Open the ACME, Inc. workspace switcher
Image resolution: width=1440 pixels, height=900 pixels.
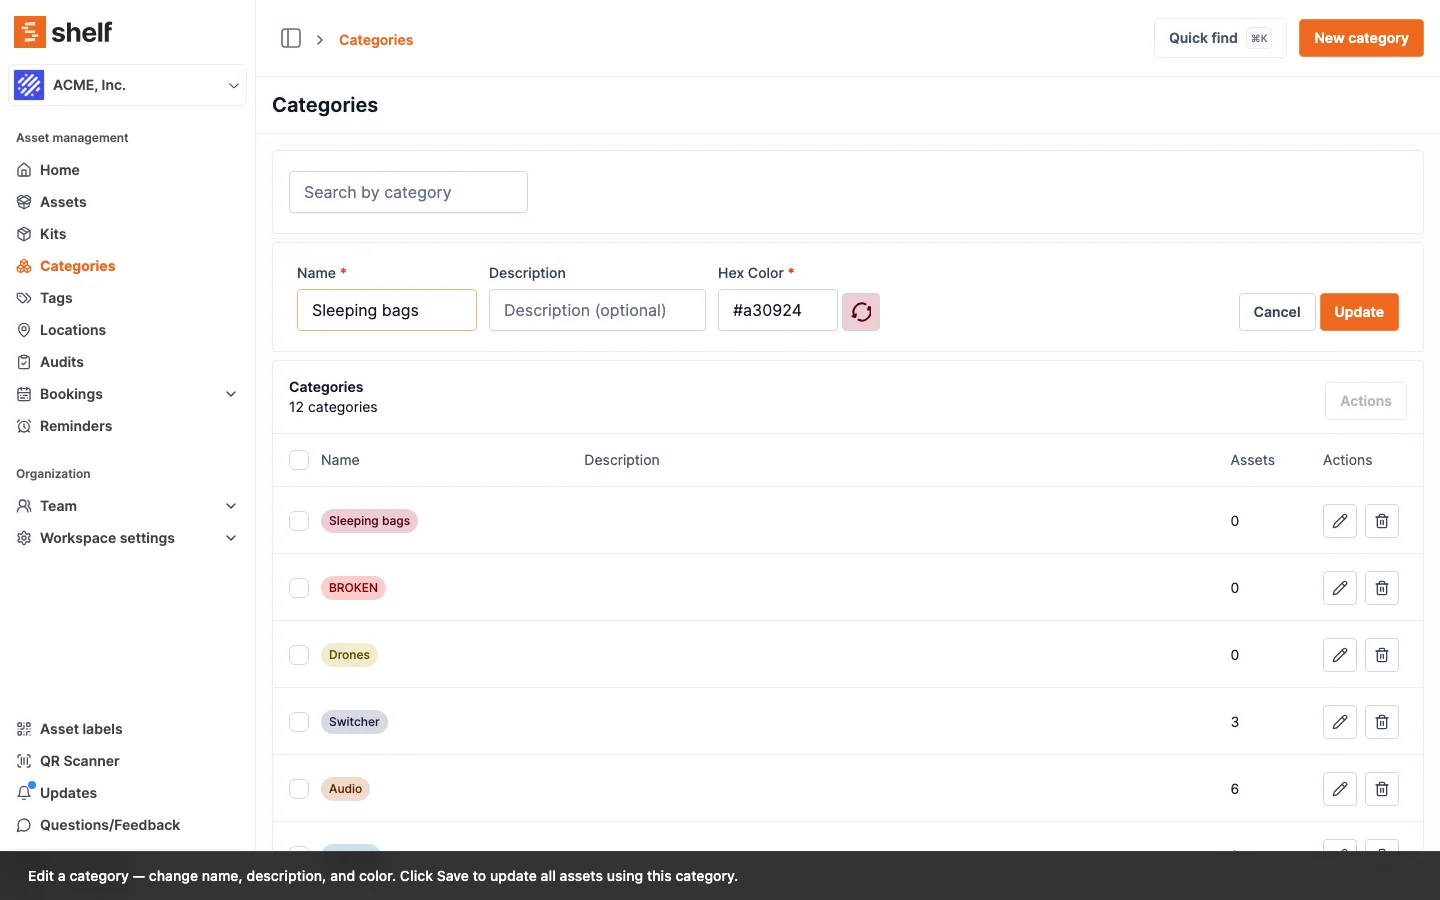pos(128,85)
